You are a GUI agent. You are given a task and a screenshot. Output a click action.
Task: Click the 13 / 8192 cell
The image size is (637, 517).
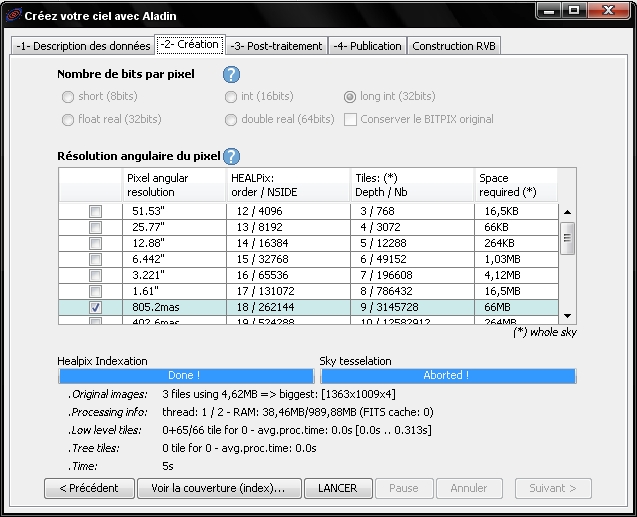coord(288,227)
